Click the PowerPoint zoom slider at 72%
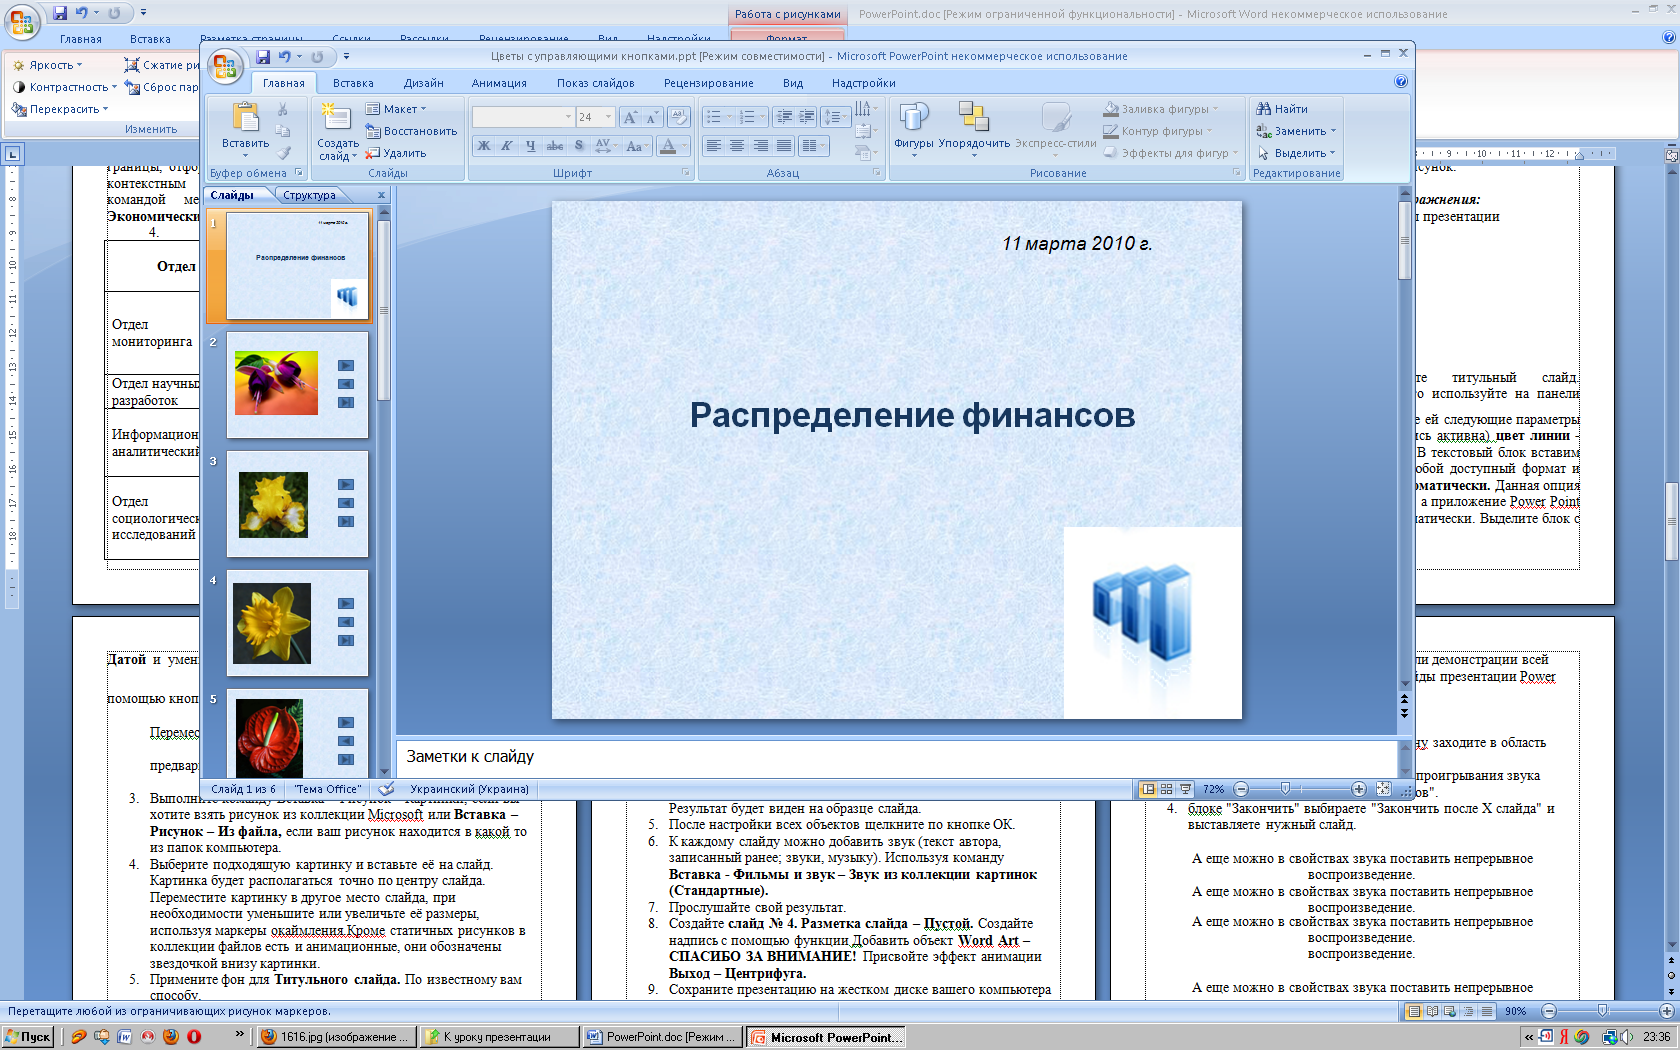Image resolution: width=1680 pixels, height=1050 pixels. (x=1285, y=789)
